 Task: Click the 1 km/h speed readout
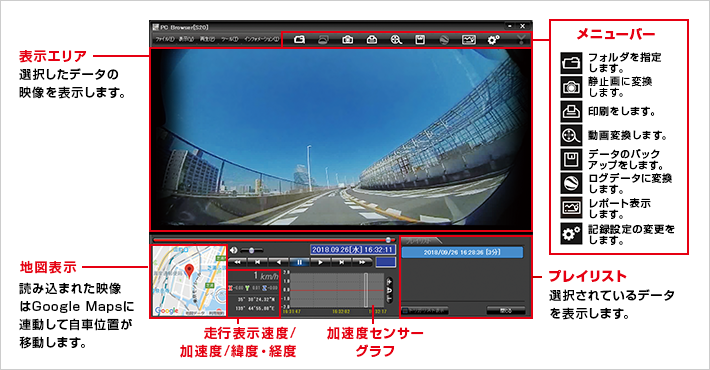pos(265,276)
